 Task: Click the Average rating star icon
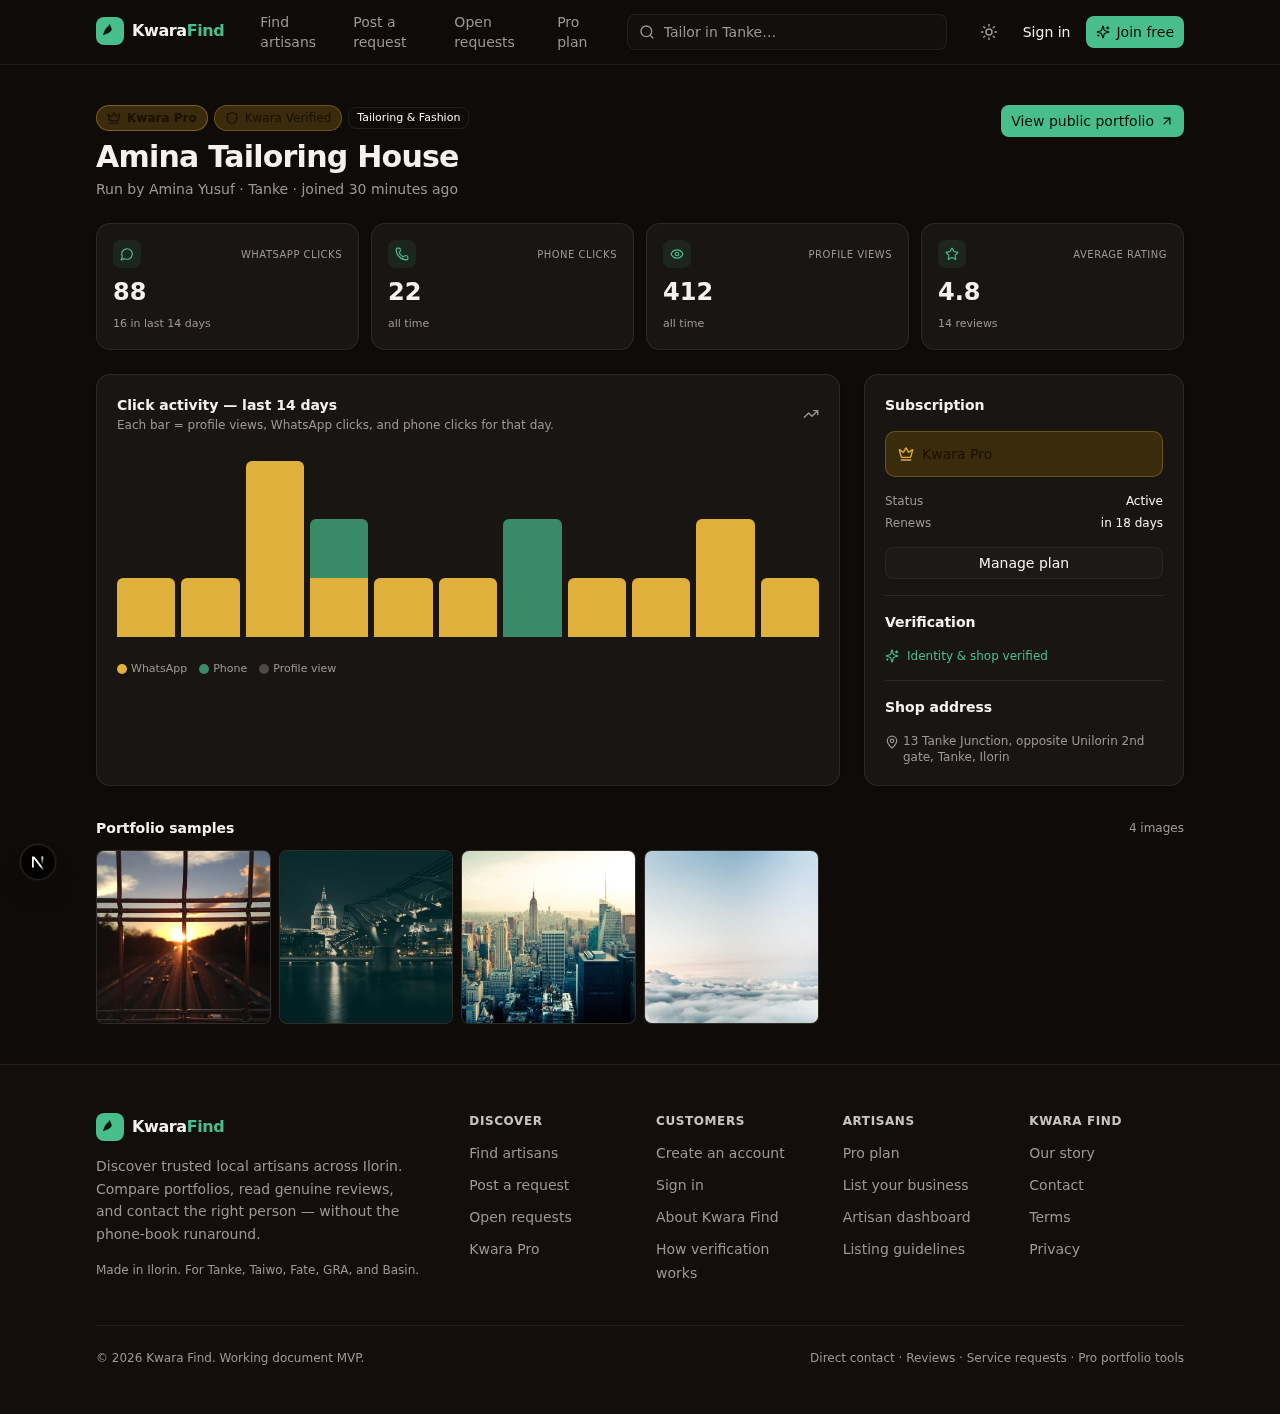pos(952,254)
